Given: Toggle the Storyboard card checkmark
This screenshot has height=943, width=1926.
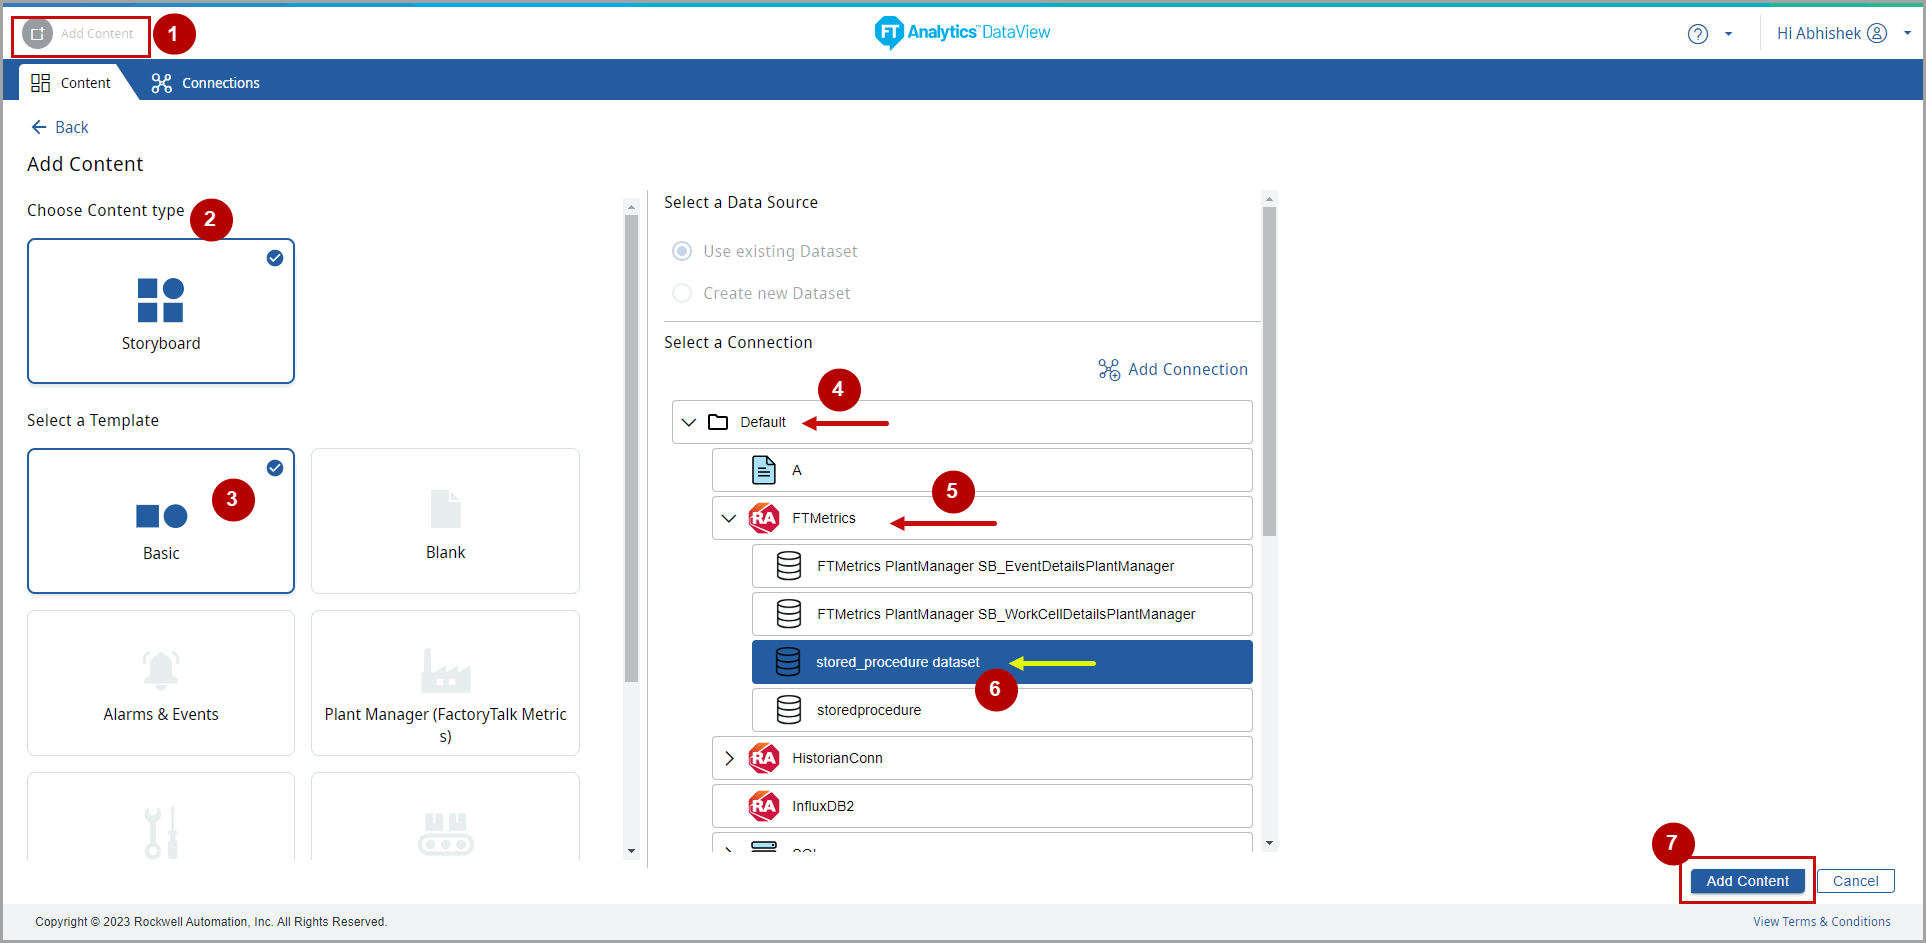Looking at the screenshot, I should point(275,258).
